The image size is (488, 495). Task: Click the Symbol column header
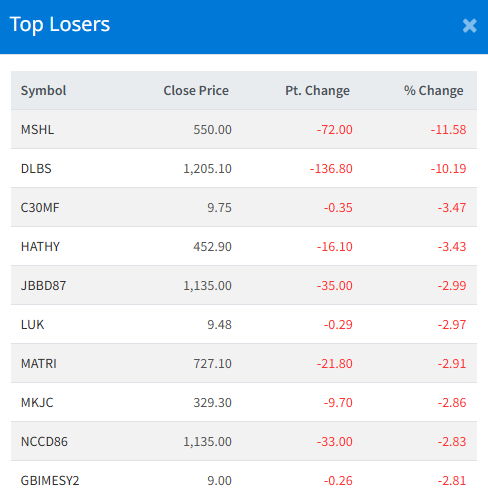43,91
